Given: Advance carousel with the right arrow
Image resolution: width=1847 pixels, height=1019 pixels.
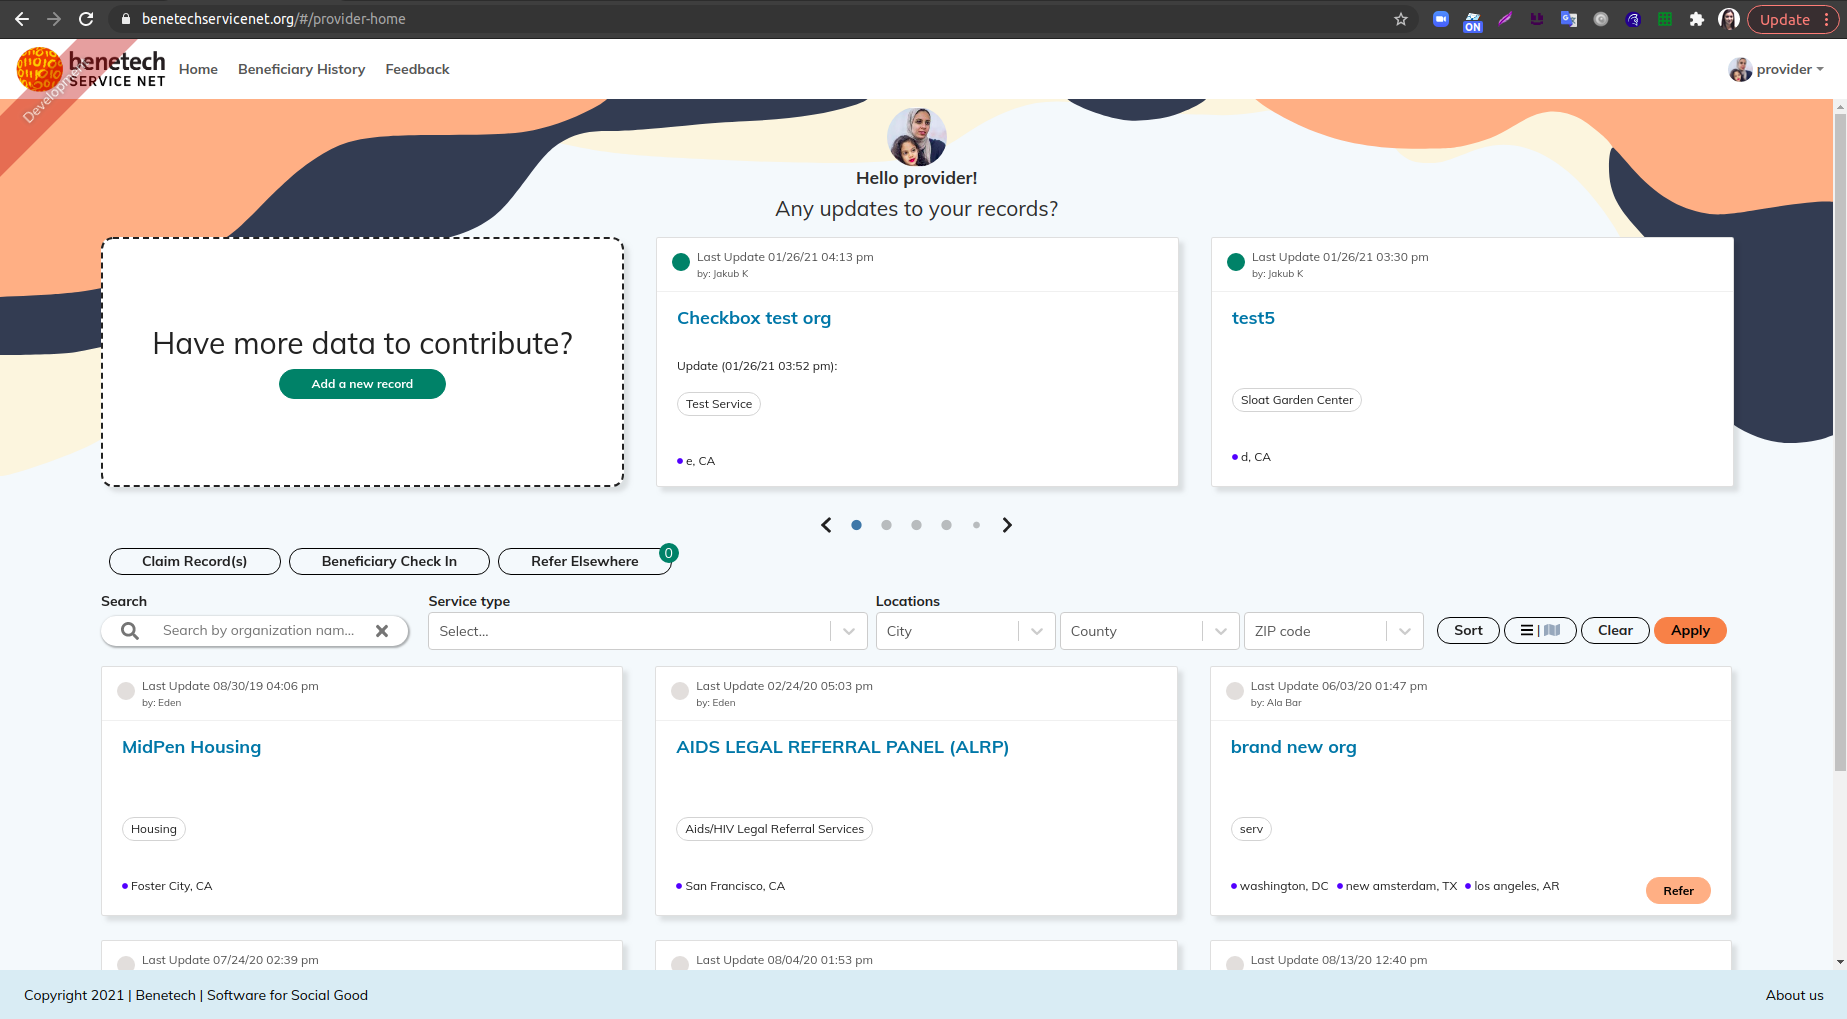Looking at the screenshot, I should coord(1007,524).
